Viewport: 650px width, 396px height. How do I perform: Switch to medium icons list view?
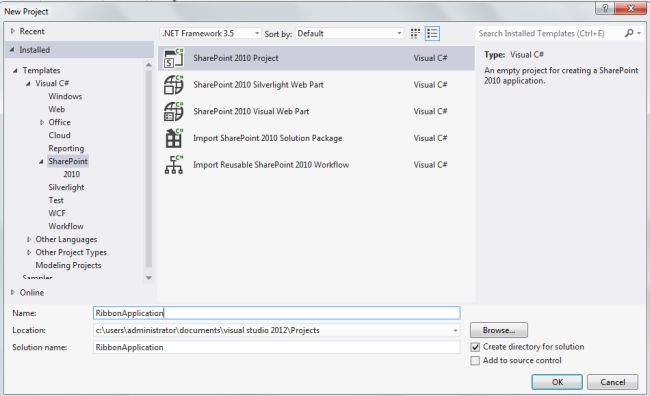click(x=432, y=34)
